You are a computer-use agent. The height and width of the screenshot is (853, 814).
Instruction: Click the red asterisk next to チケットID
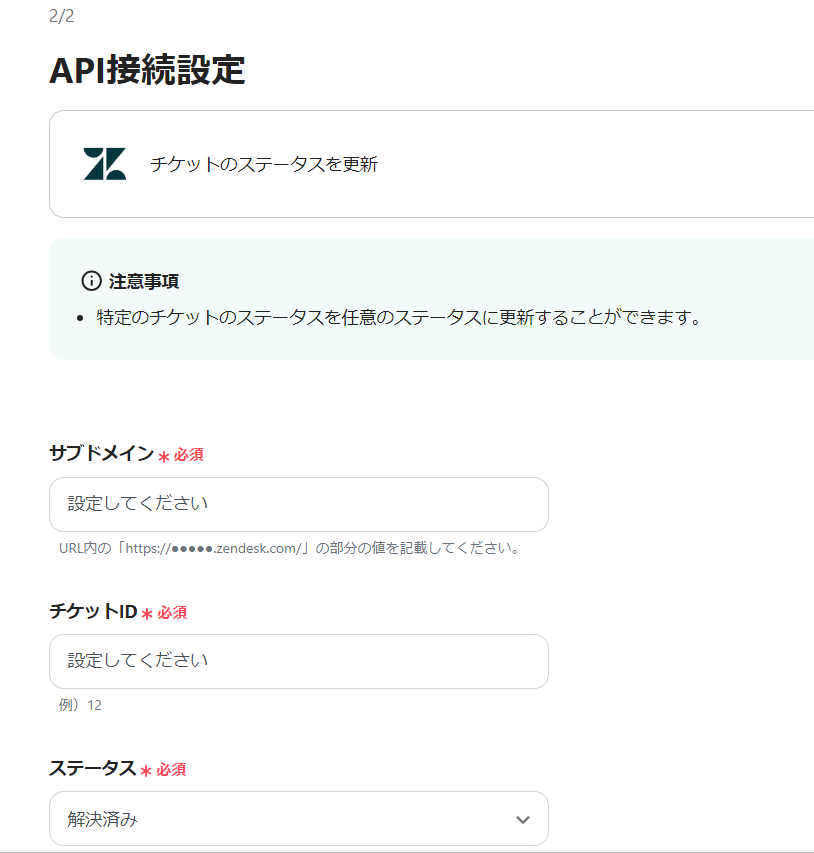tap(147, 613)
